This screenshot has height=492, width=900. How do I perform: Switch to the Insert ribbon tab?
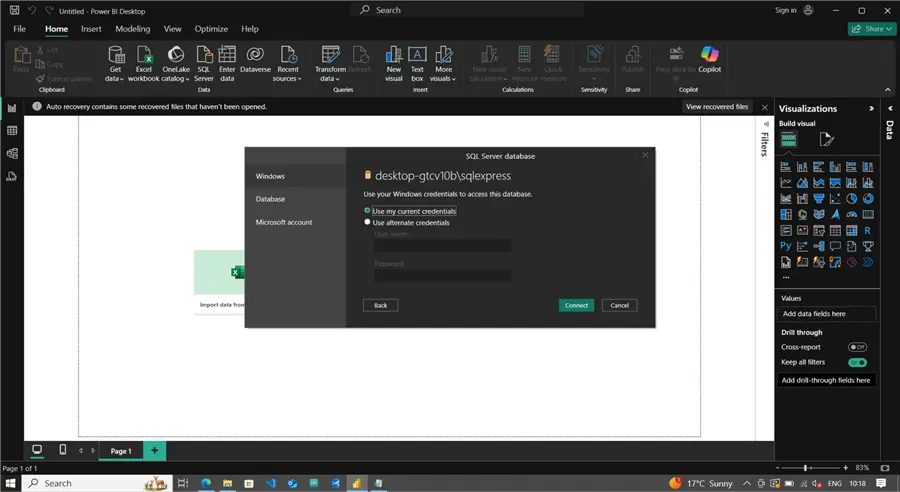coord(91,29)
